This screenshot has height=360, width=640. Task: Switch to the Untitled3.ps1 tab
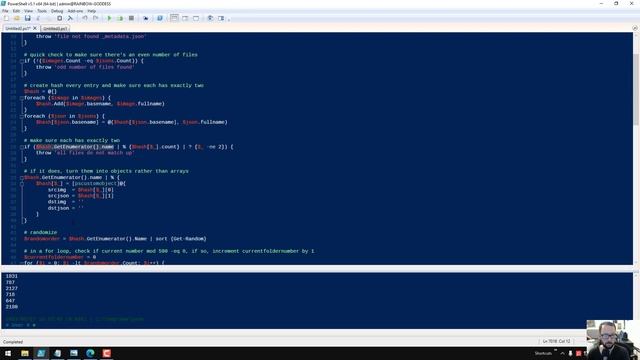tap(55, 29)
